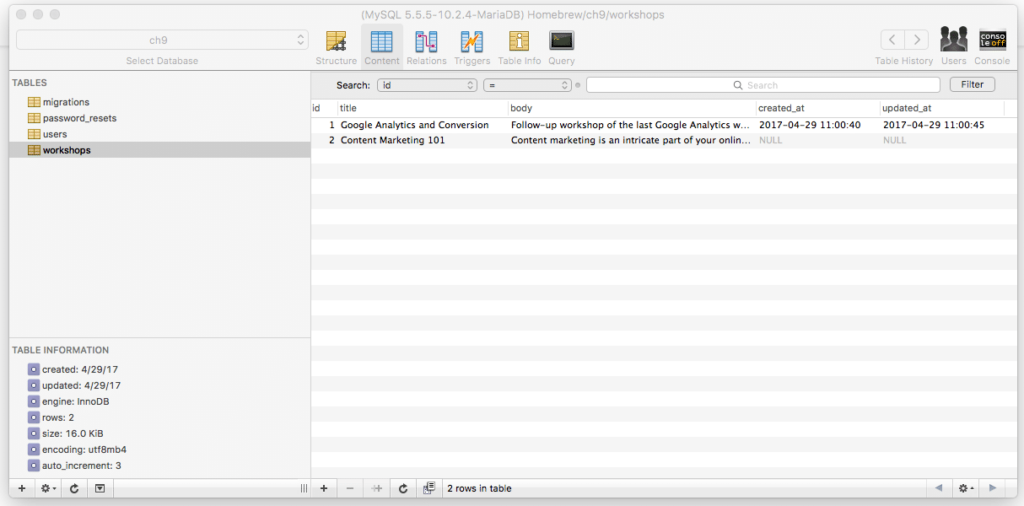The height and width of the screenshot is (506, 1024).
Task: Click the sidebar resize grip handle
Action: (304, 488)
